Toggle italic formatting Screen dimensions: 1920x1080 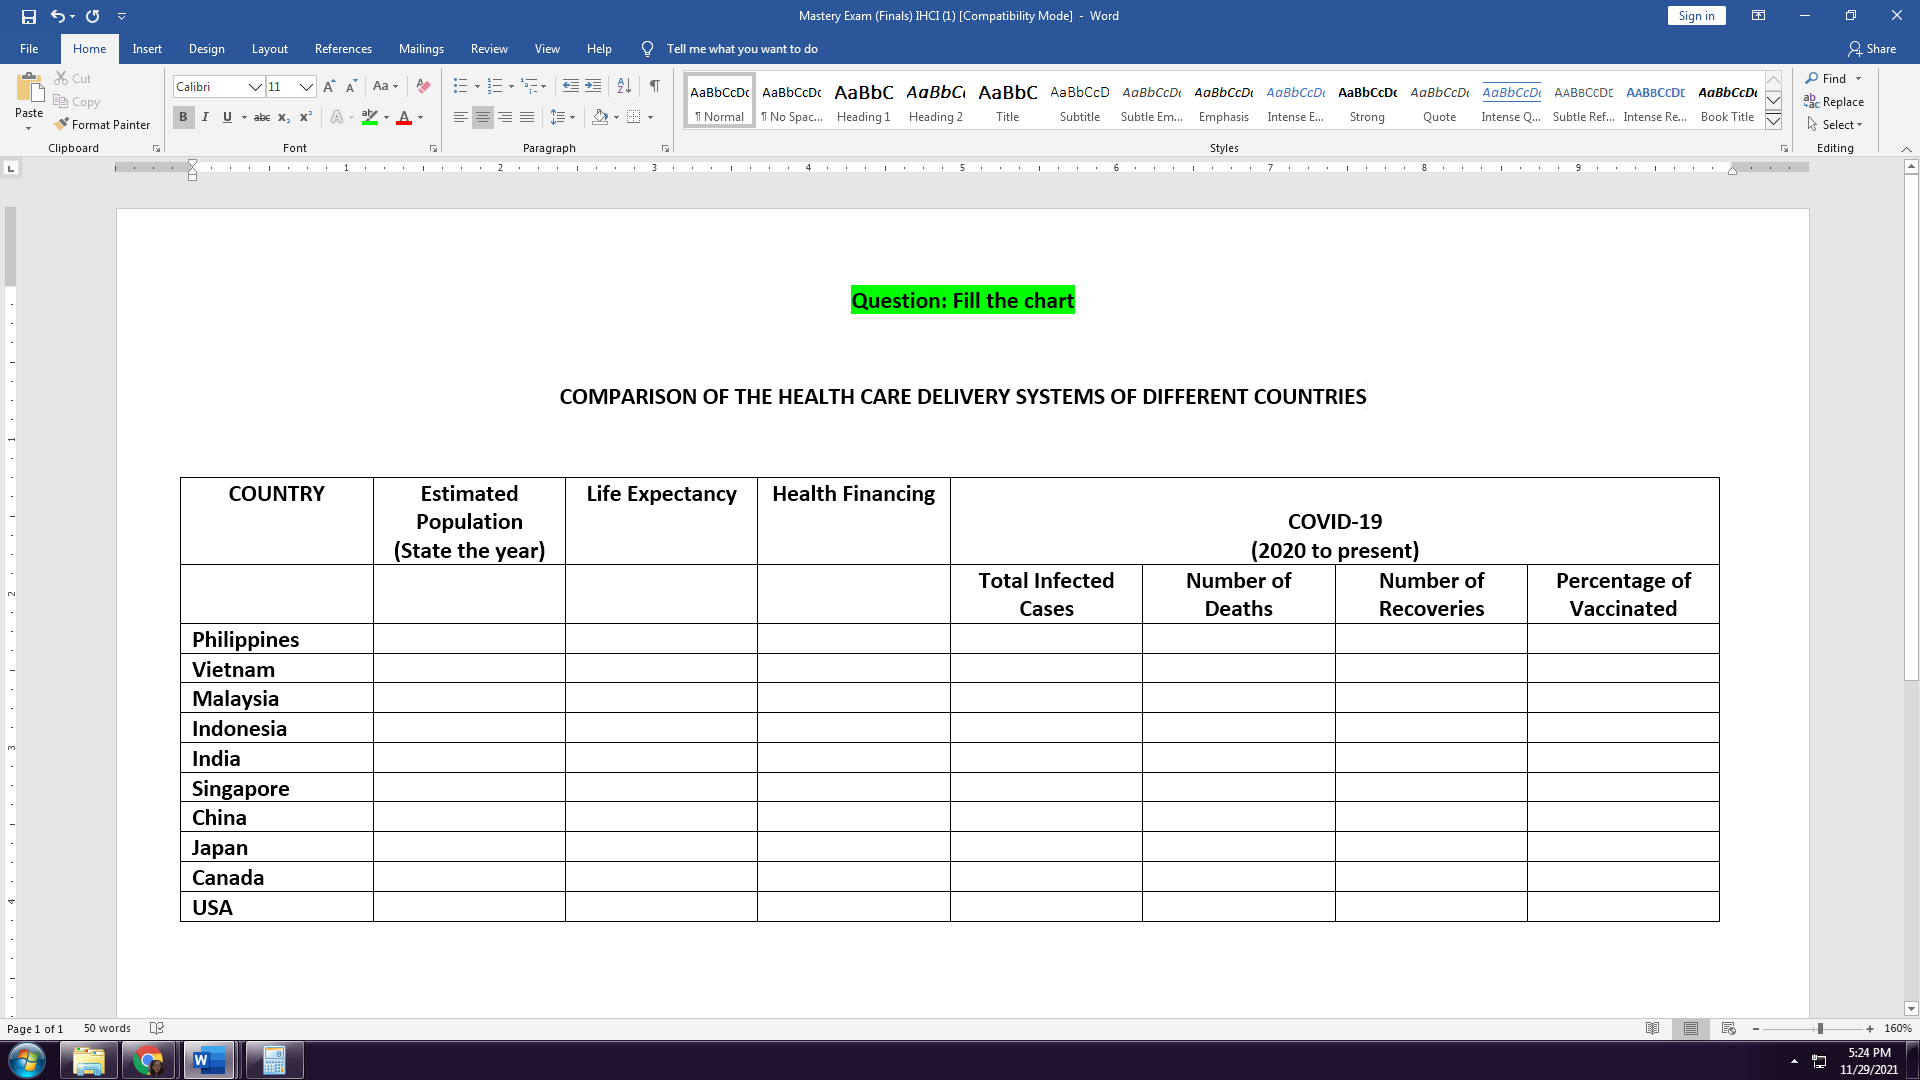pyautogui.click(x=205, y=117)
